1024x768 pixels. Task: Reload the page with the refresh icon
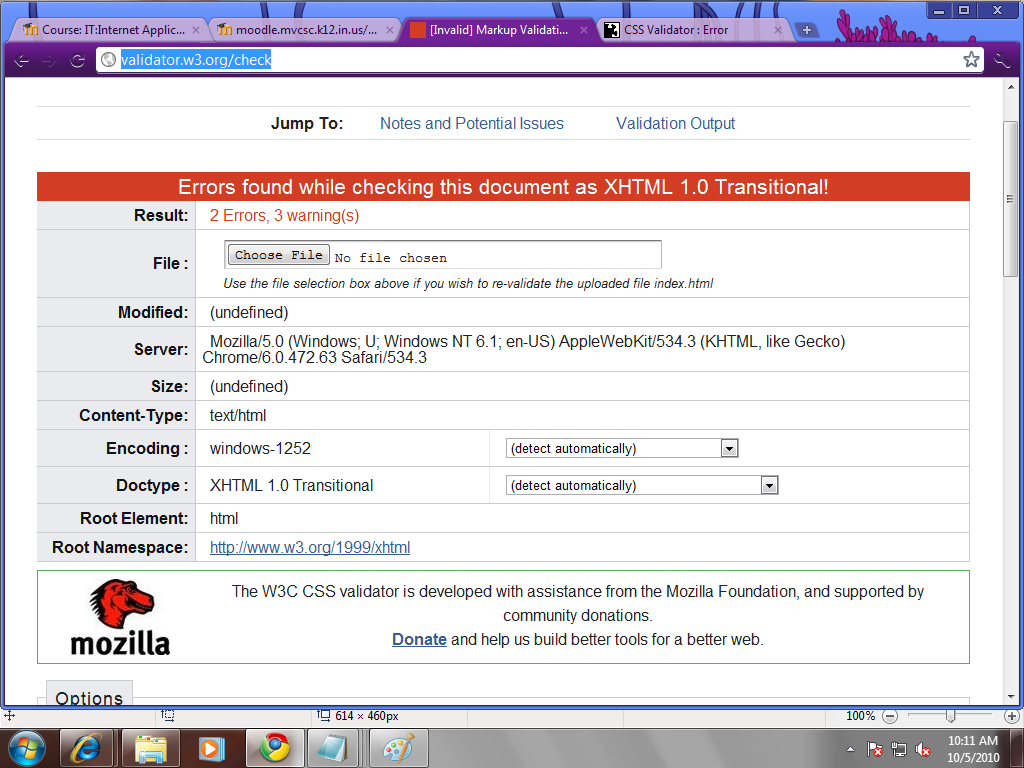point(78,60)
